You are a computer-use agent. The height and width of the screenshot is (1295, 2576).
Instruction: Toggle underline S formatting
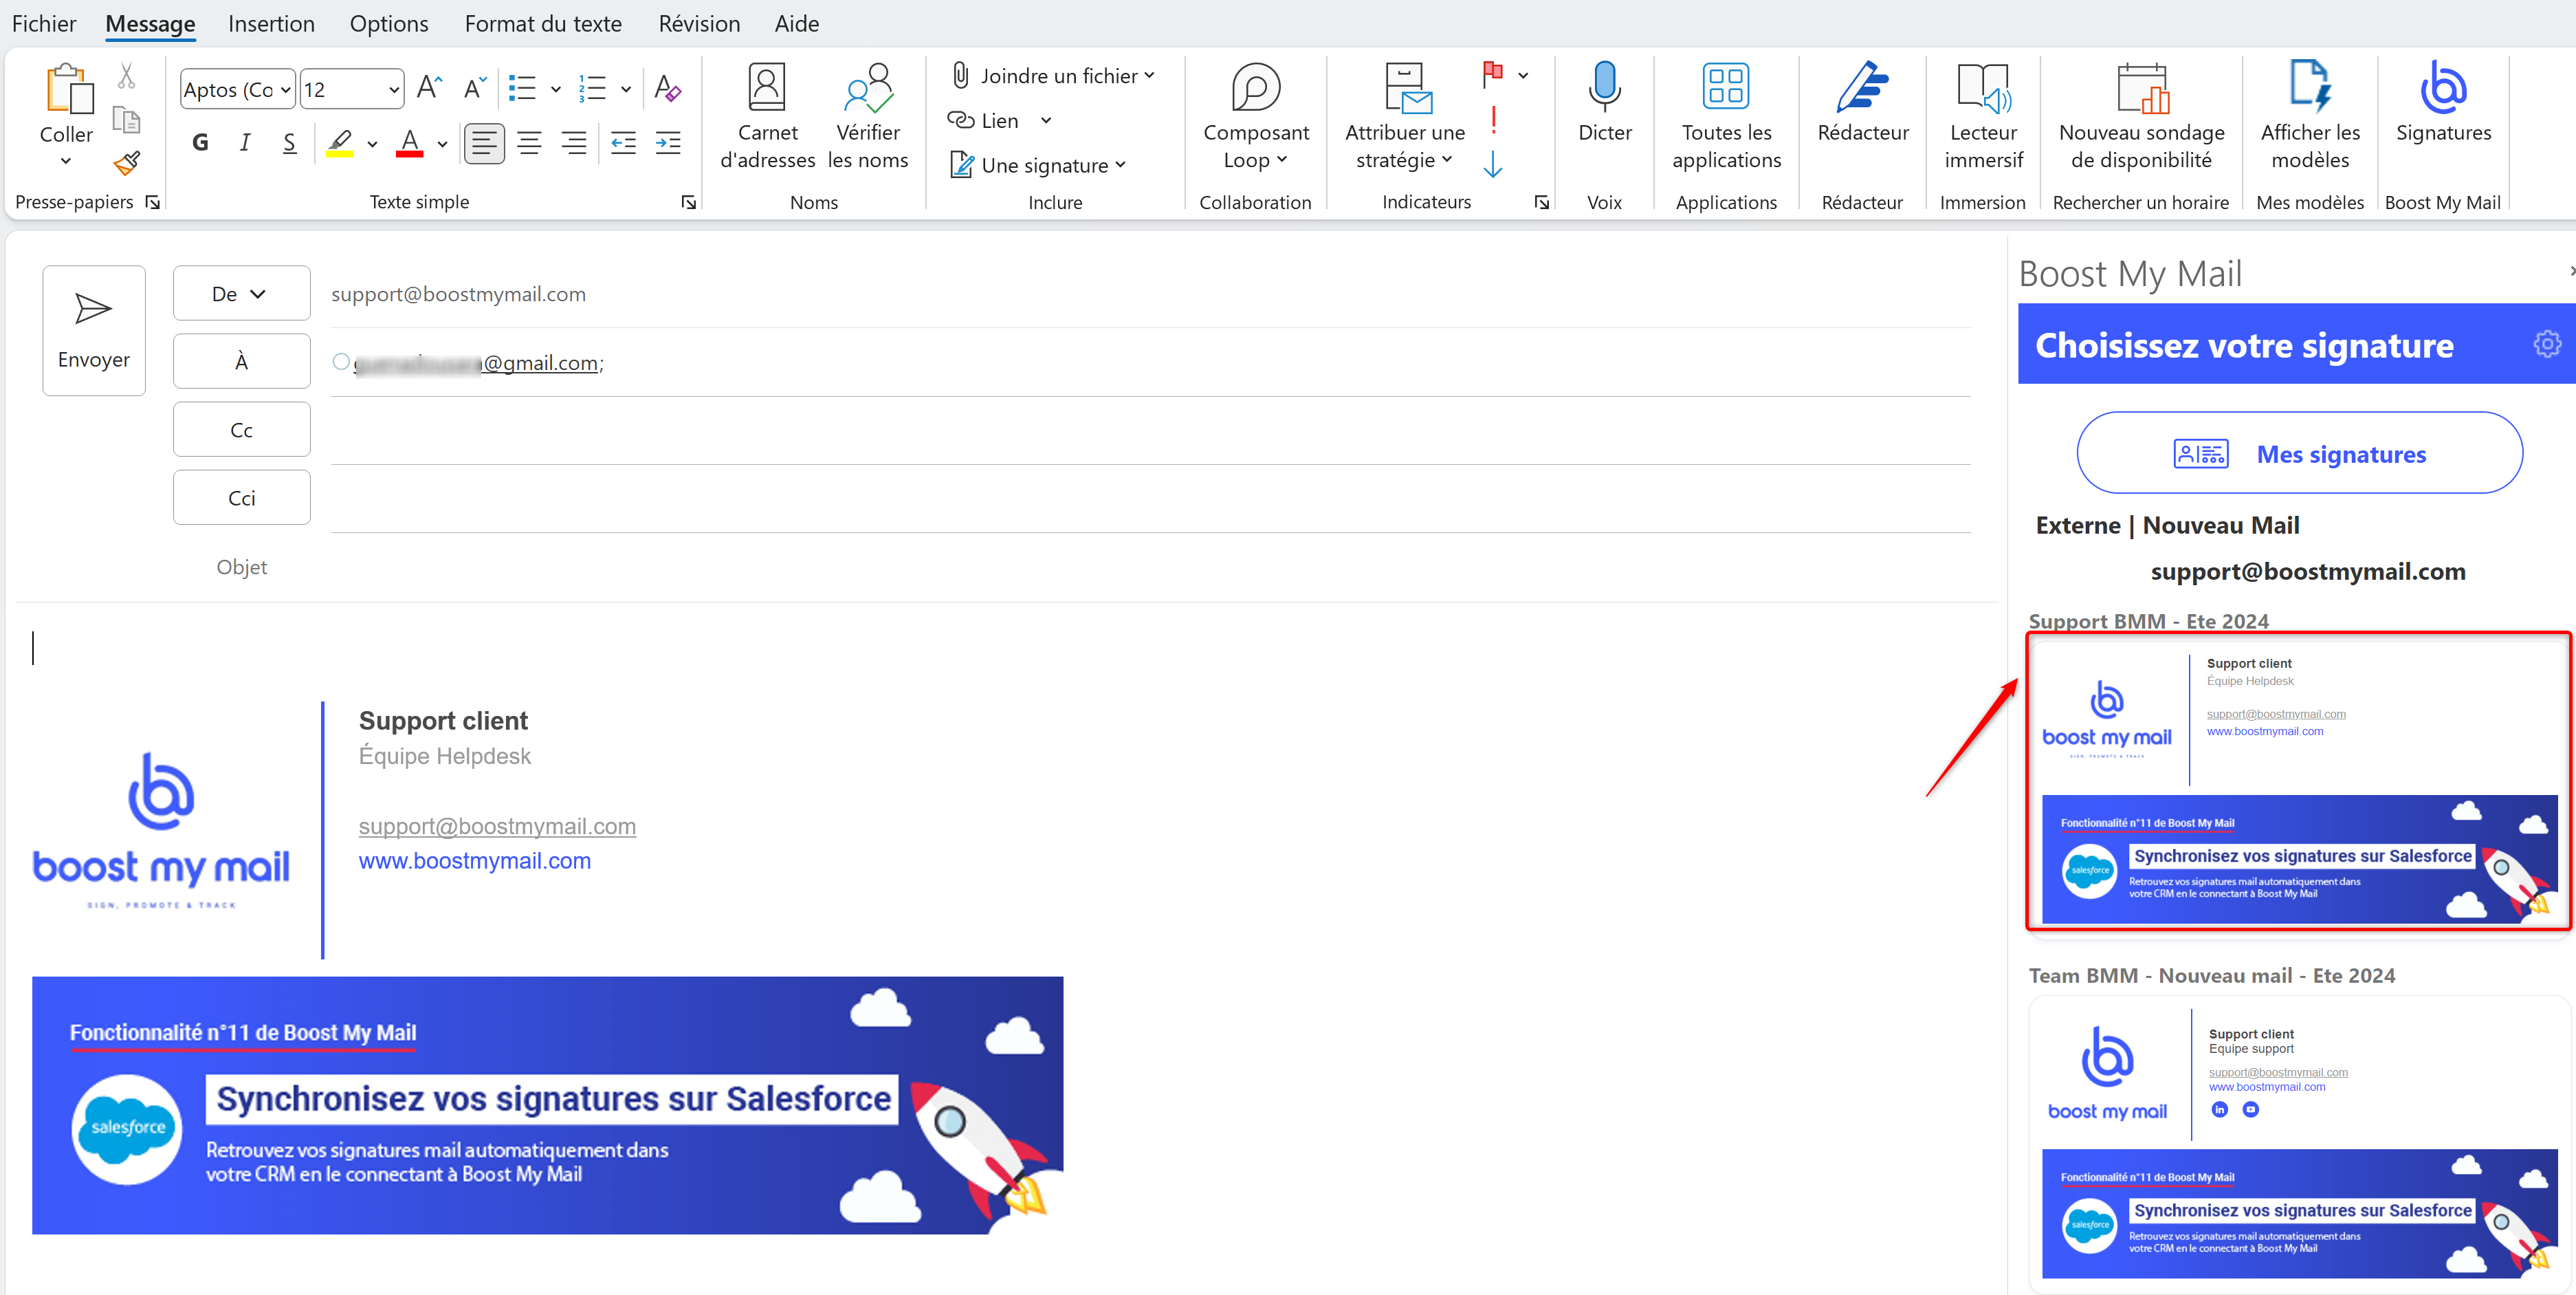[x=289, y=143]
